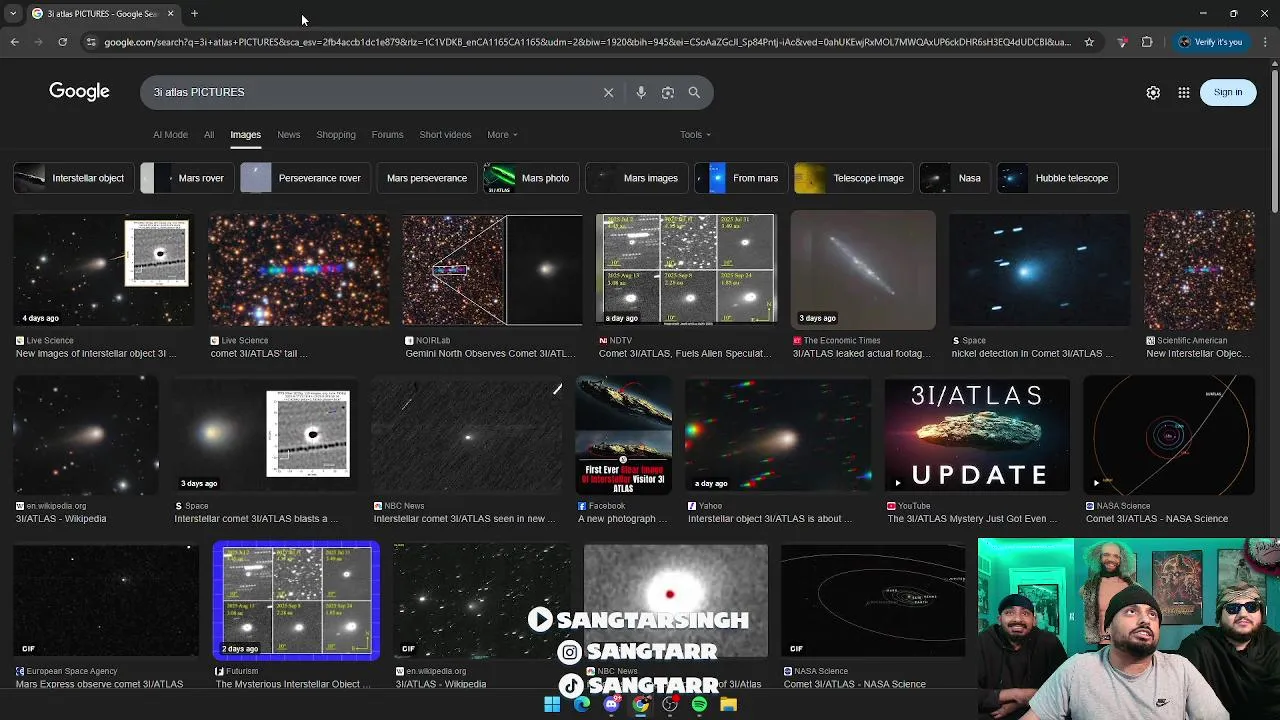Open the NOIRLab Gemini North image
The height and width of the screenshot is (720, 1280).
point(492,270)
